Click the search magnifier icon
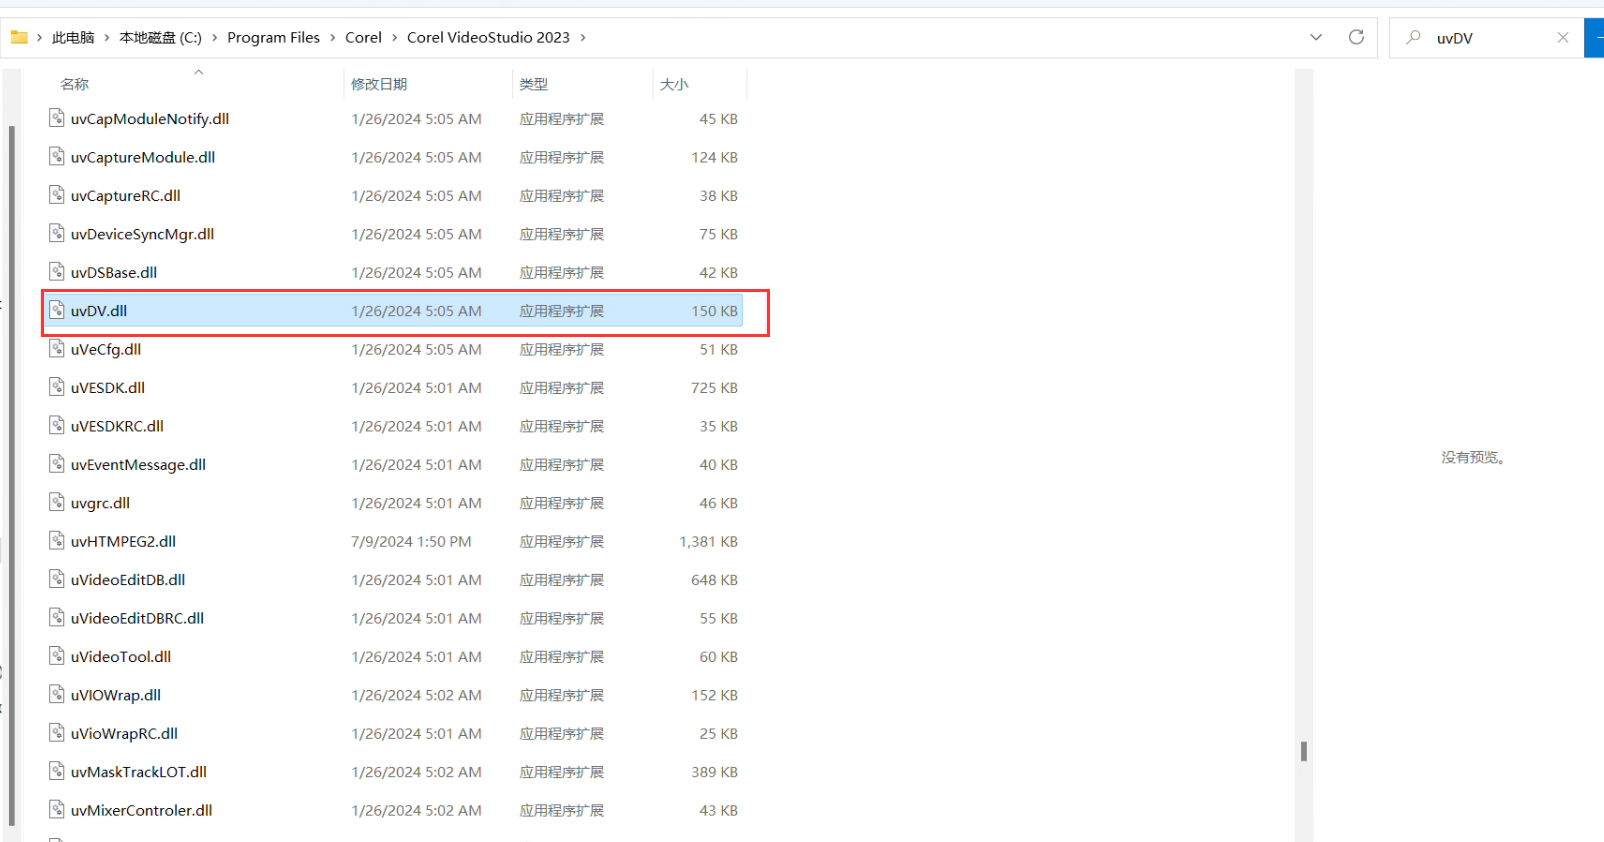Screen dimensions: 1604x842 pyautogui.click(x=1413, y=37)
